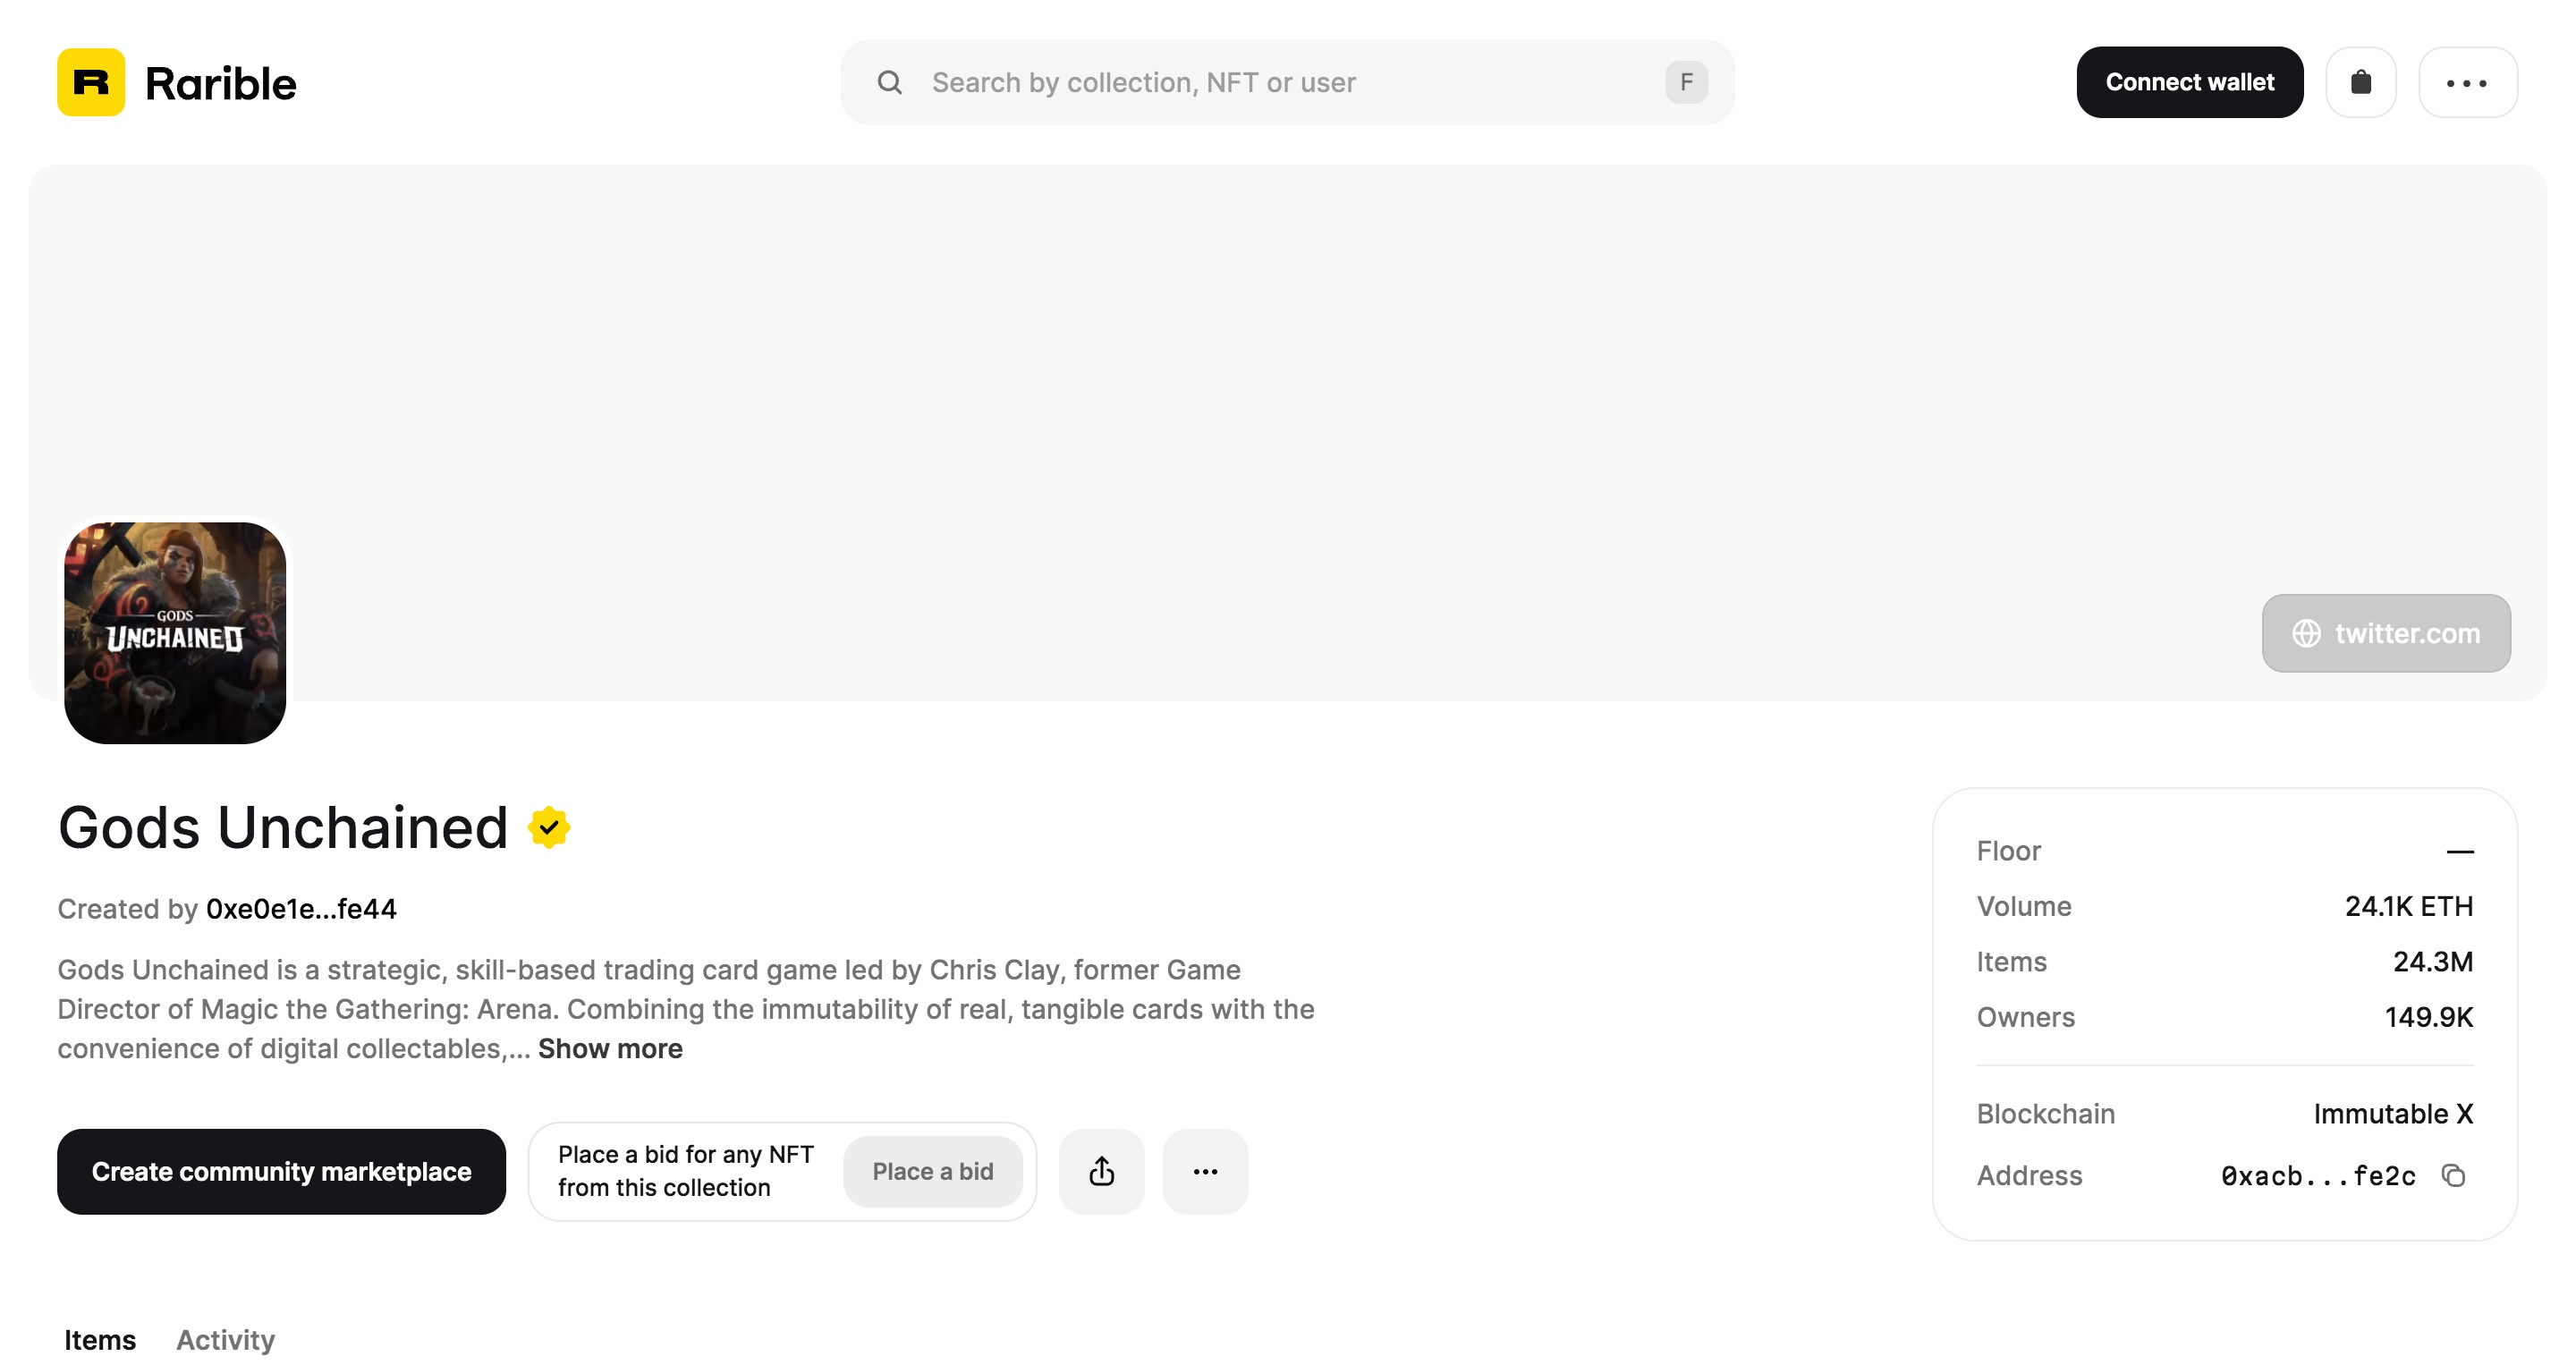The height and width of the screenshot is (1365, 2576).
Task: Copy the contract address with copy icon
Action: pyautogui.click(x=2452, y=1175)
